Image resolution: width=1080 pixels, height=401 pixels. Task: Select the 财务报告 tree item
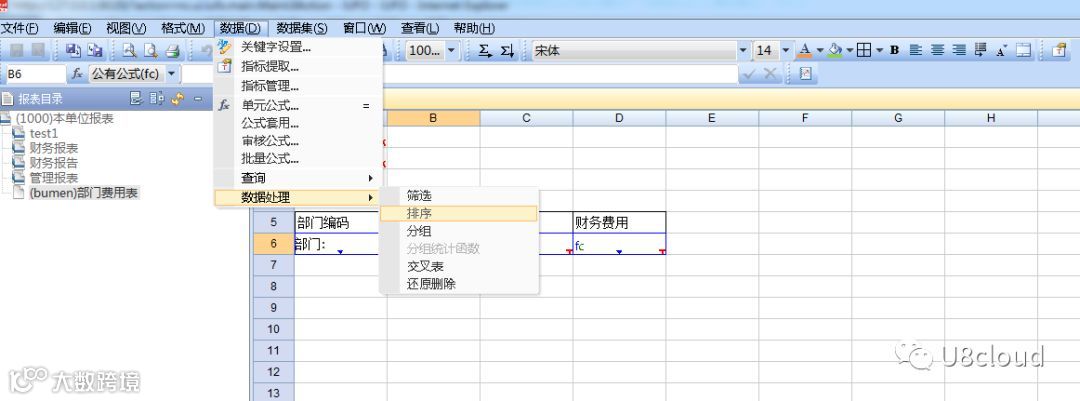[54, 163]
